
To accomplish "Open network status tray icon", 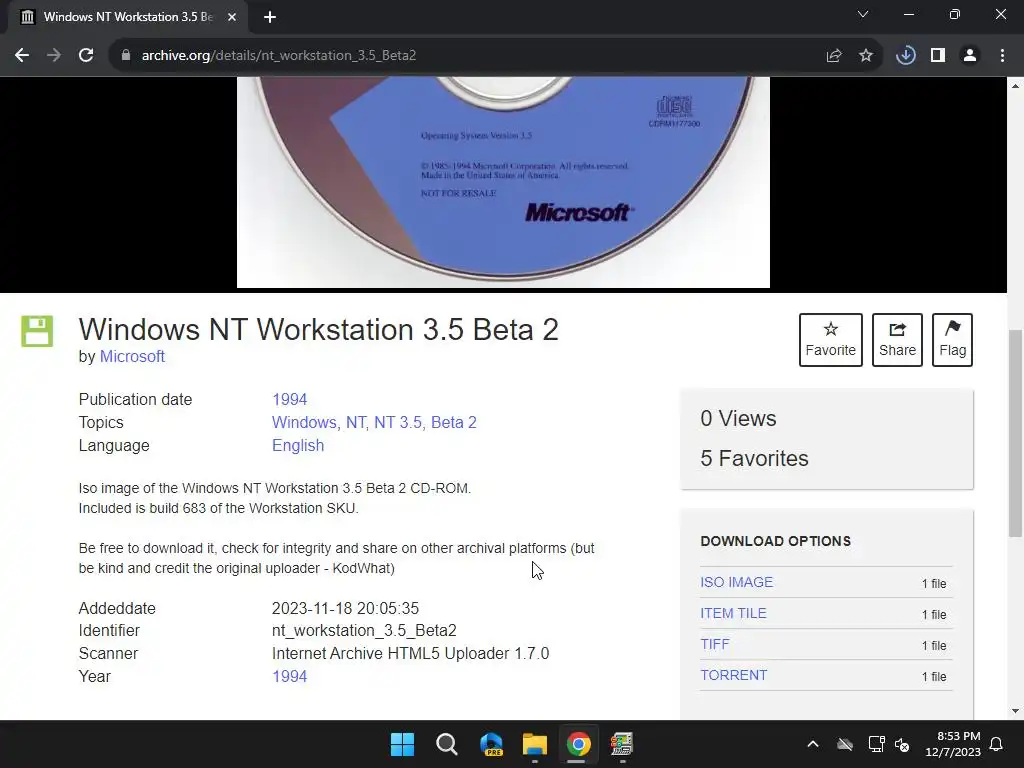I will 876,744.
